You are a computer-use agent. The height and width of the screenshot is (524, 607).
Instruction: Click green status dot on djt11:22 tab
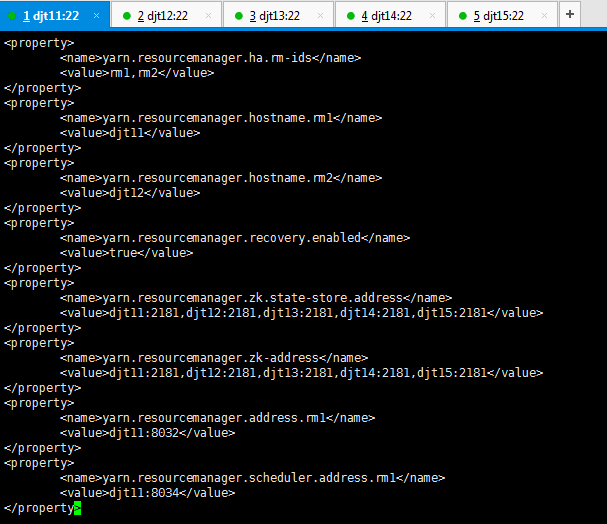(12, 16)
